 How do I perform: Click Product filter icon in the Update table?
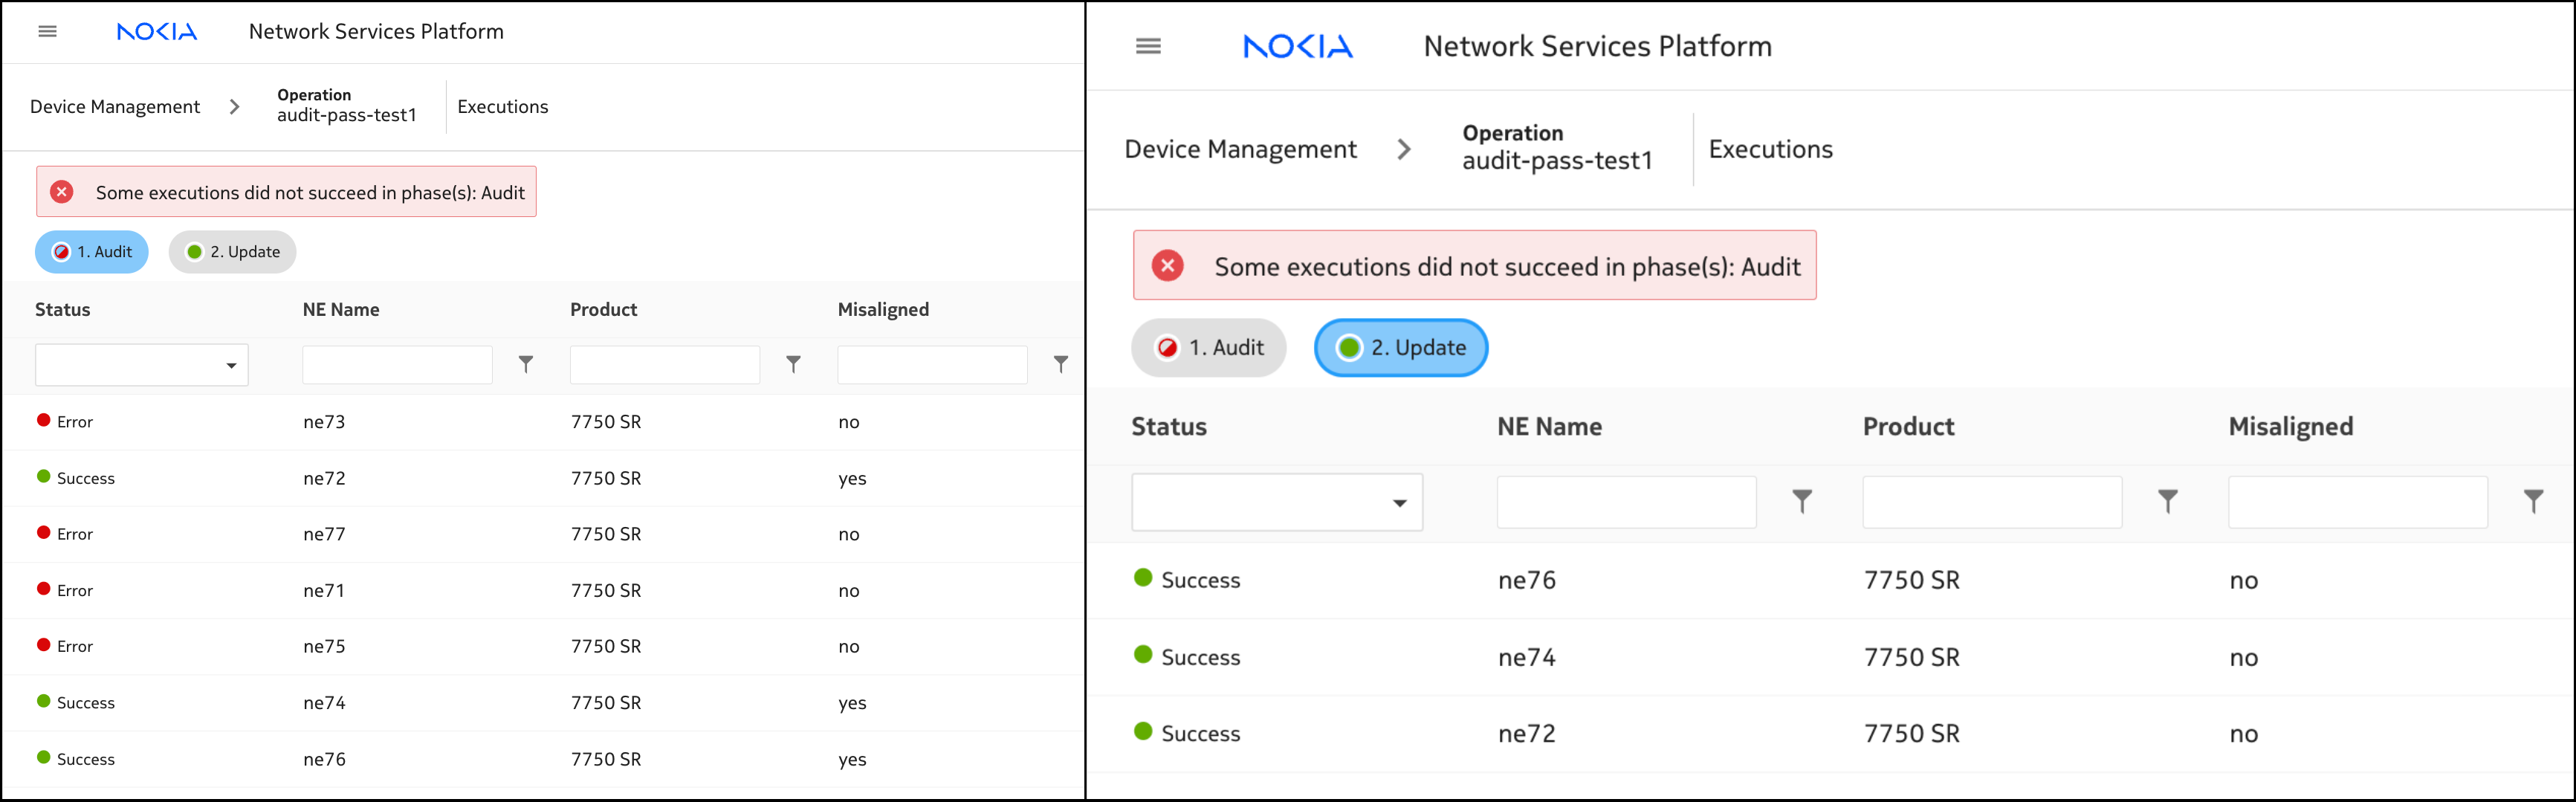[2167, 501]
